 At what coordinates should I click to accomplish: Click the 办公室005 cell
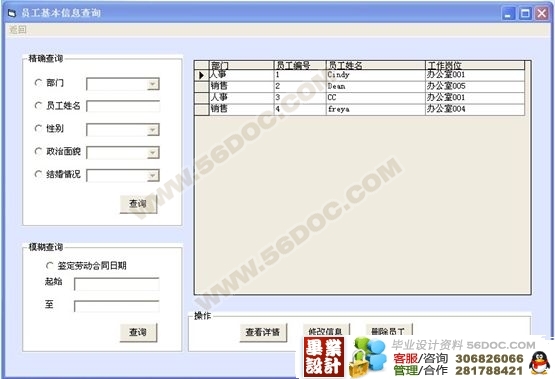[475, 87]
